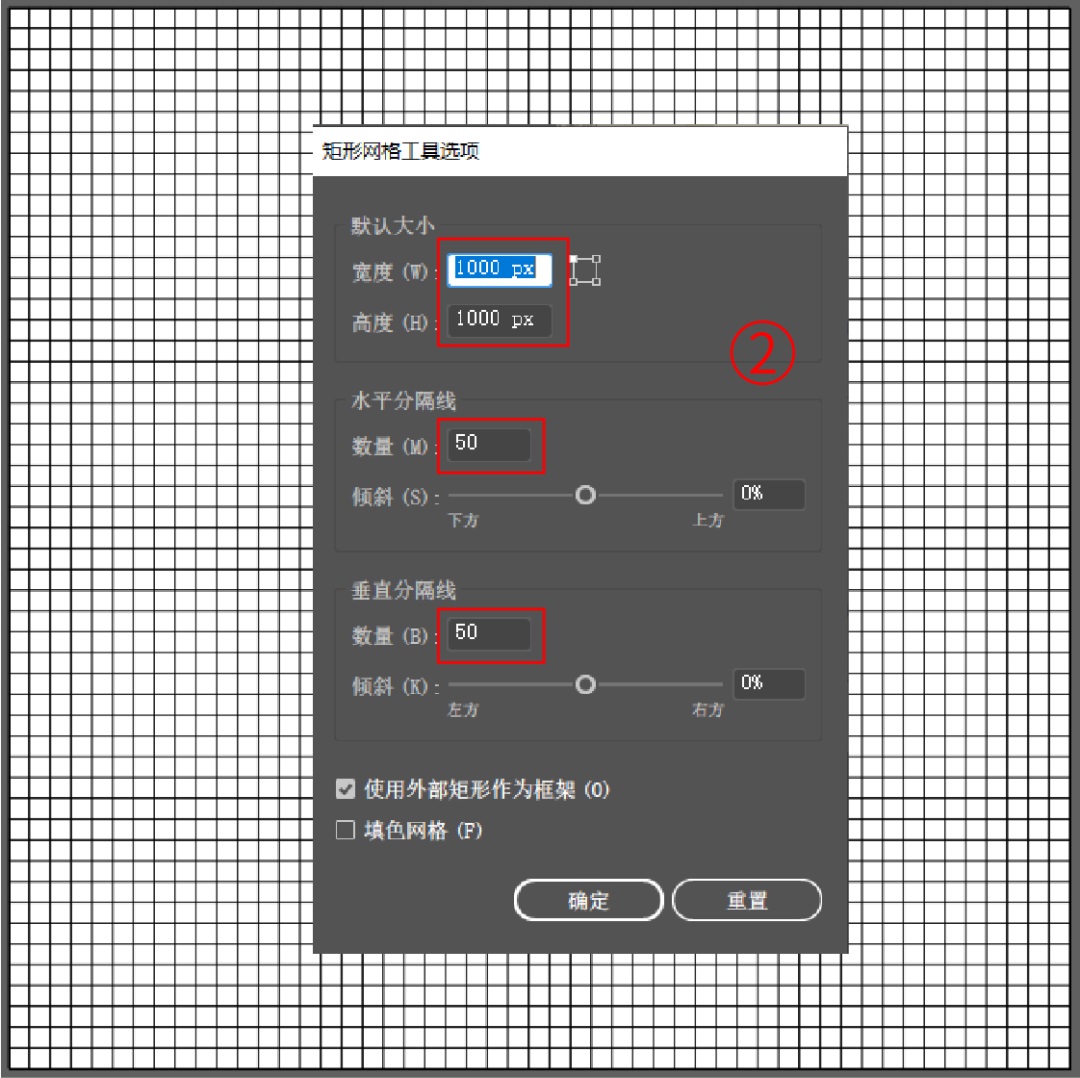This screenshot has height=1078, width=1080.
Task: Confirm with the 确定 button
Action: (x=588, y=900)
